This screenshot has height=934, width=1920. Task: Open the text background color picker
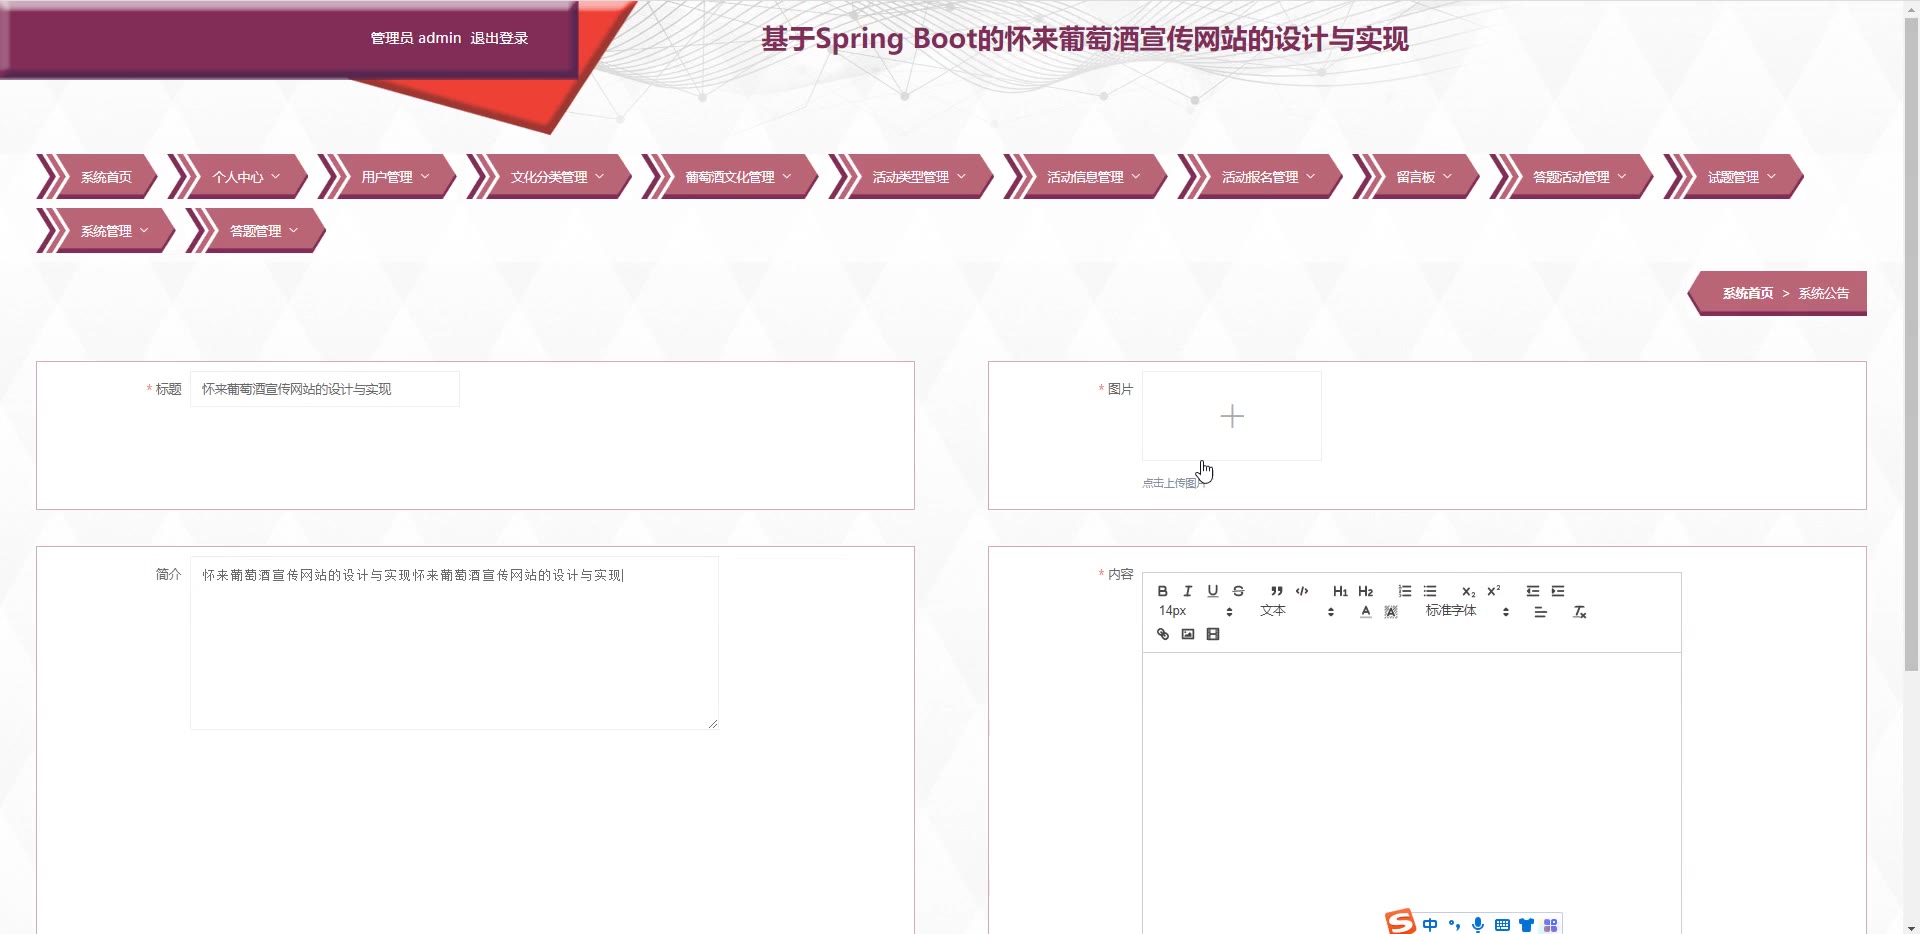pos(1391,612)
